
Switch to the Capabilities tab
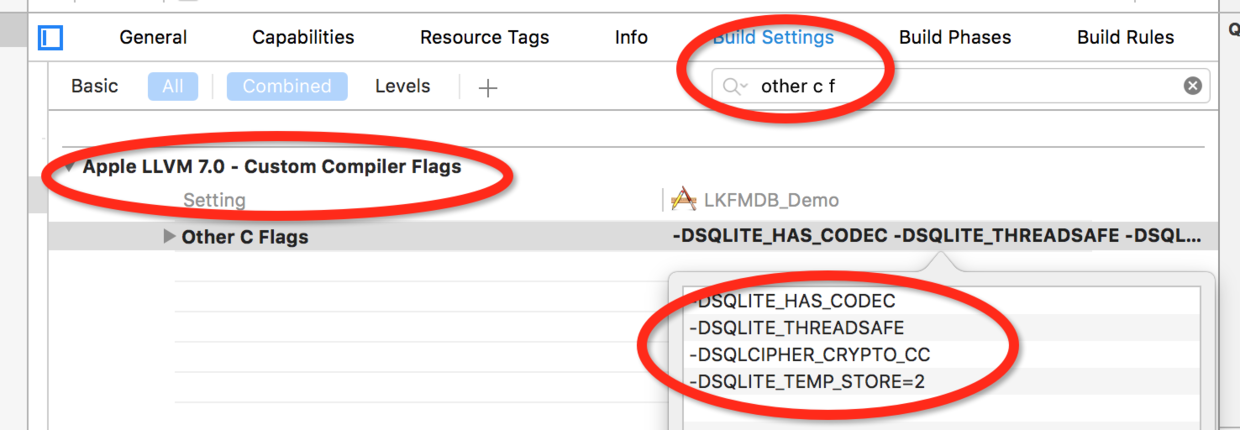click(x=303, y=38)
